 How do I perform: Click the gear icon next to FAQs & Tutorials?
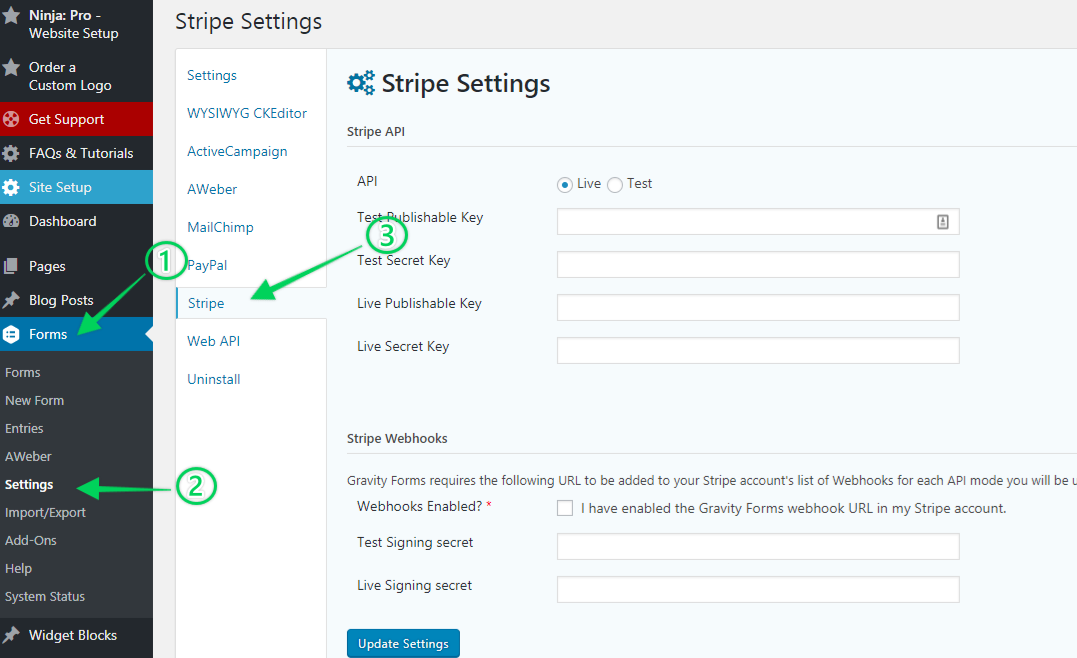[x=11, y=153]
